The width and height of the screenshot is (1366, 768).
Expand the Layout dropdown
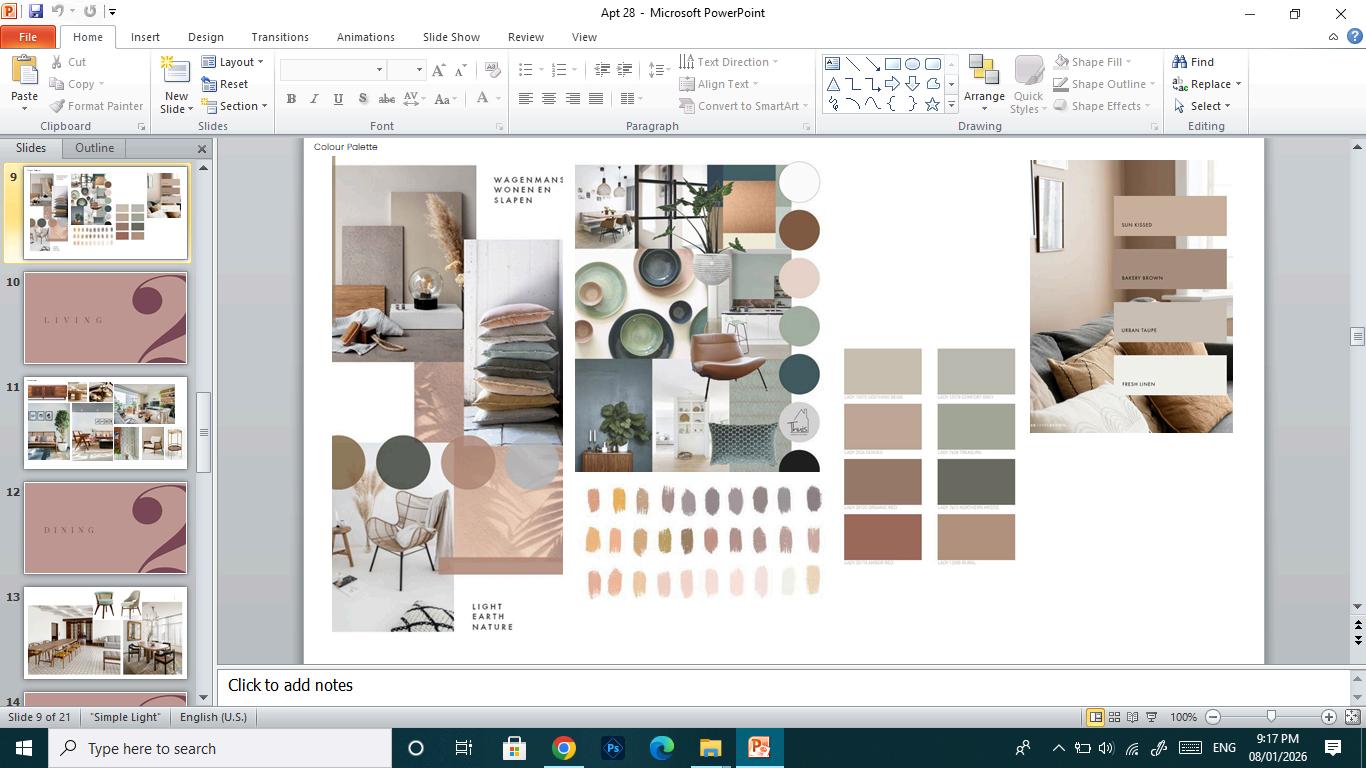coord(236,62)
